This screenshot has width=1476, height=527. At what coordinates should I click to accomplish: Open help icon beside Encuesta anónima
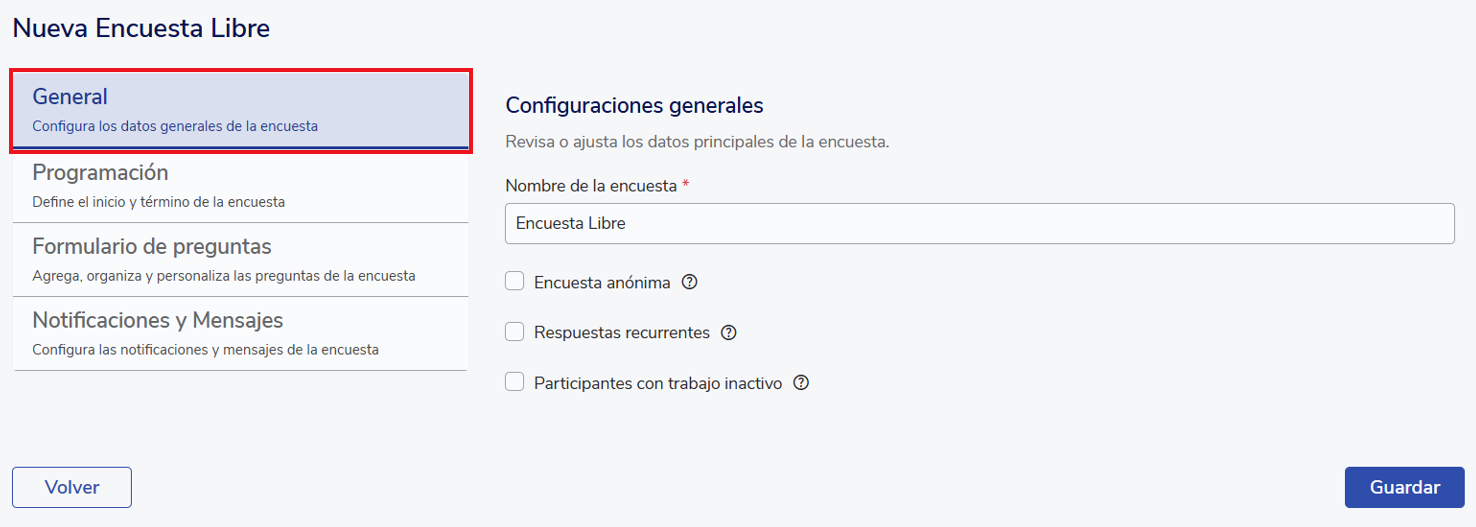click(x=689, y=282)
